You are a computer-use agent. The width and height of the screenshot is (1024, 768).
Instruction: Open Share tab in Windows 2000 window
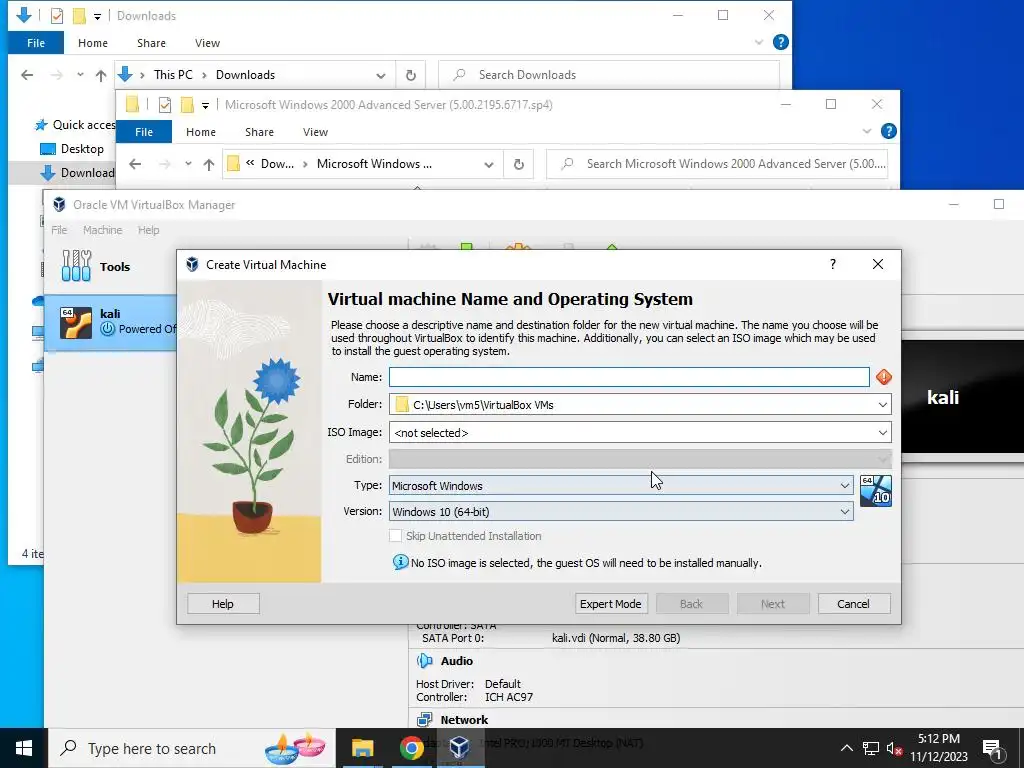pos(259,132)
